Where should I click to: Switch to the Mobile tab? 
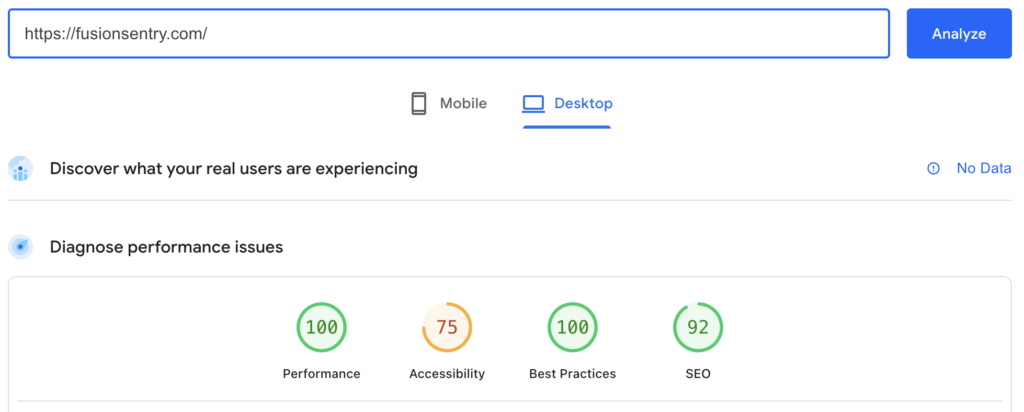coord(449,103)
